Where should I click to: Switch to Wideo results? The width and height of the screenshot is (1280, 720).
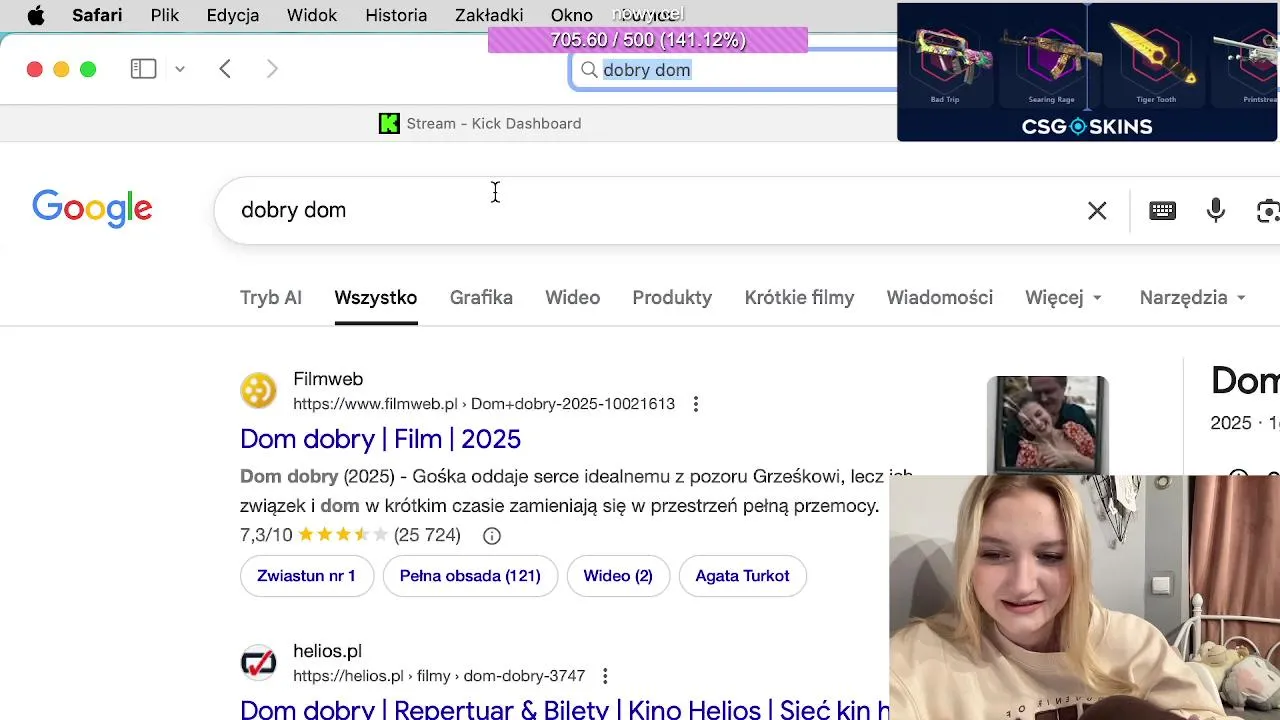[573, 297]
